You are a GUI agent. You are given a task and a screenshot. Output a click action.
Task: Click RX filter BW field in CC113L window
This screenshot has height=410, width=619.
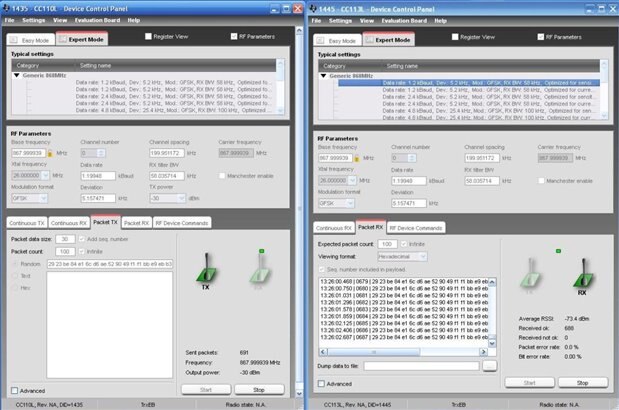click(x=482, y=181)
